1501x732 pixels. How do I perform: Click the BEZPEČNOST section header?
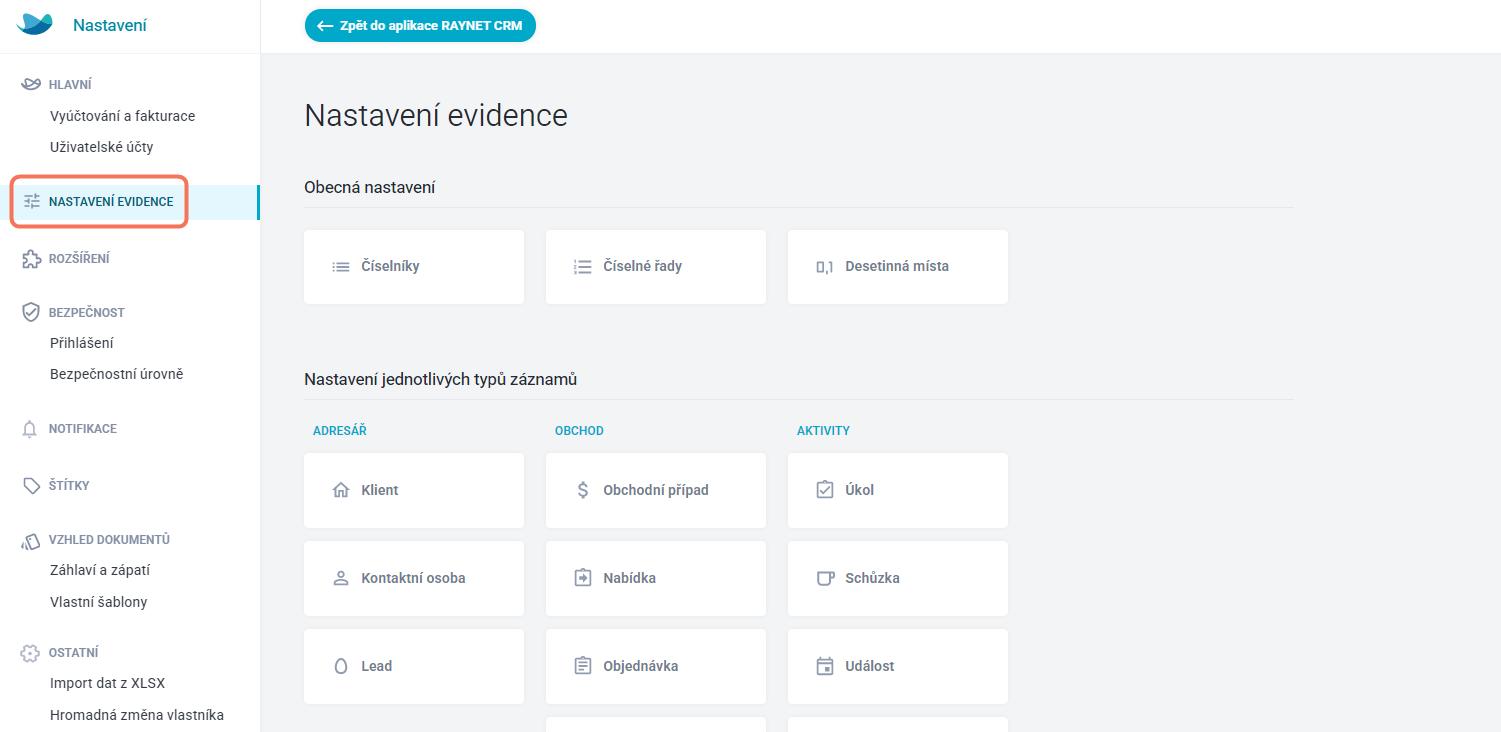click(x=87, y=313)
